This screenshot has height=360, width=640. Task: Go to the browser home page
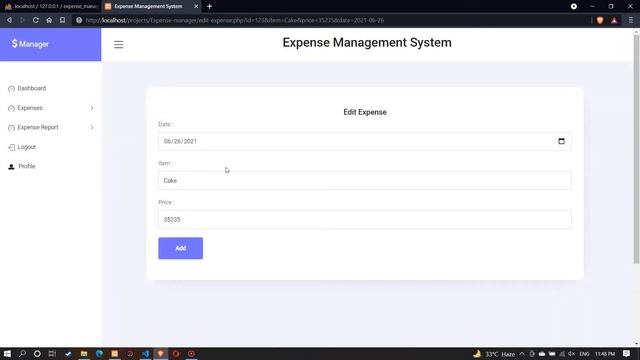tap(49, 20)
